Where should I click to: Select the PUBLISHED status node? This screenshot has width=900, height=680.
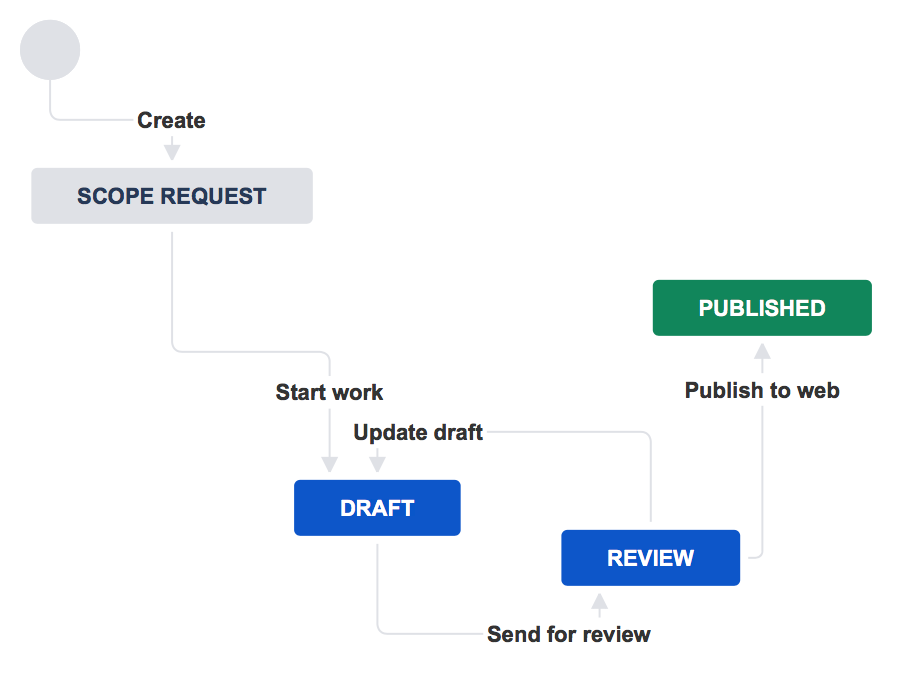click(x=761, y=307)
